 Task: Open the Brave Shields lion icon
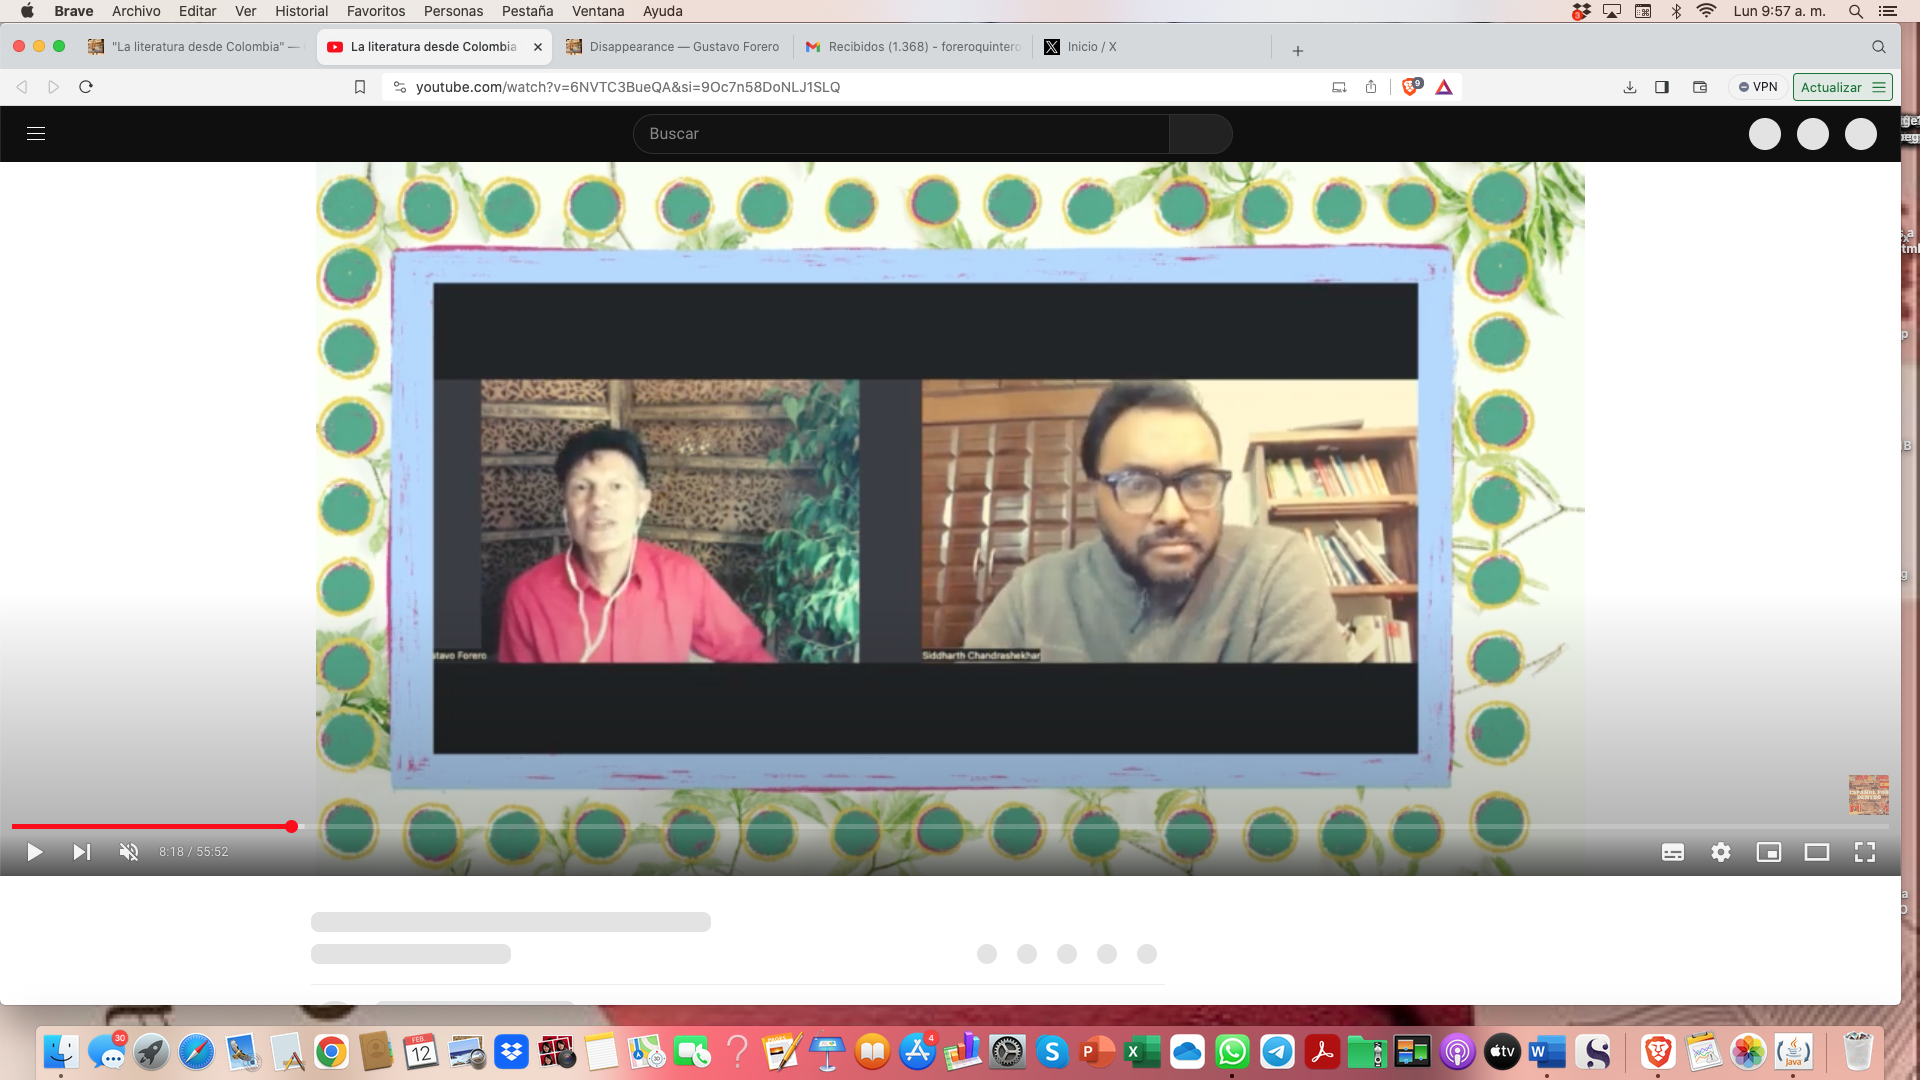[x=1410, y=87]
